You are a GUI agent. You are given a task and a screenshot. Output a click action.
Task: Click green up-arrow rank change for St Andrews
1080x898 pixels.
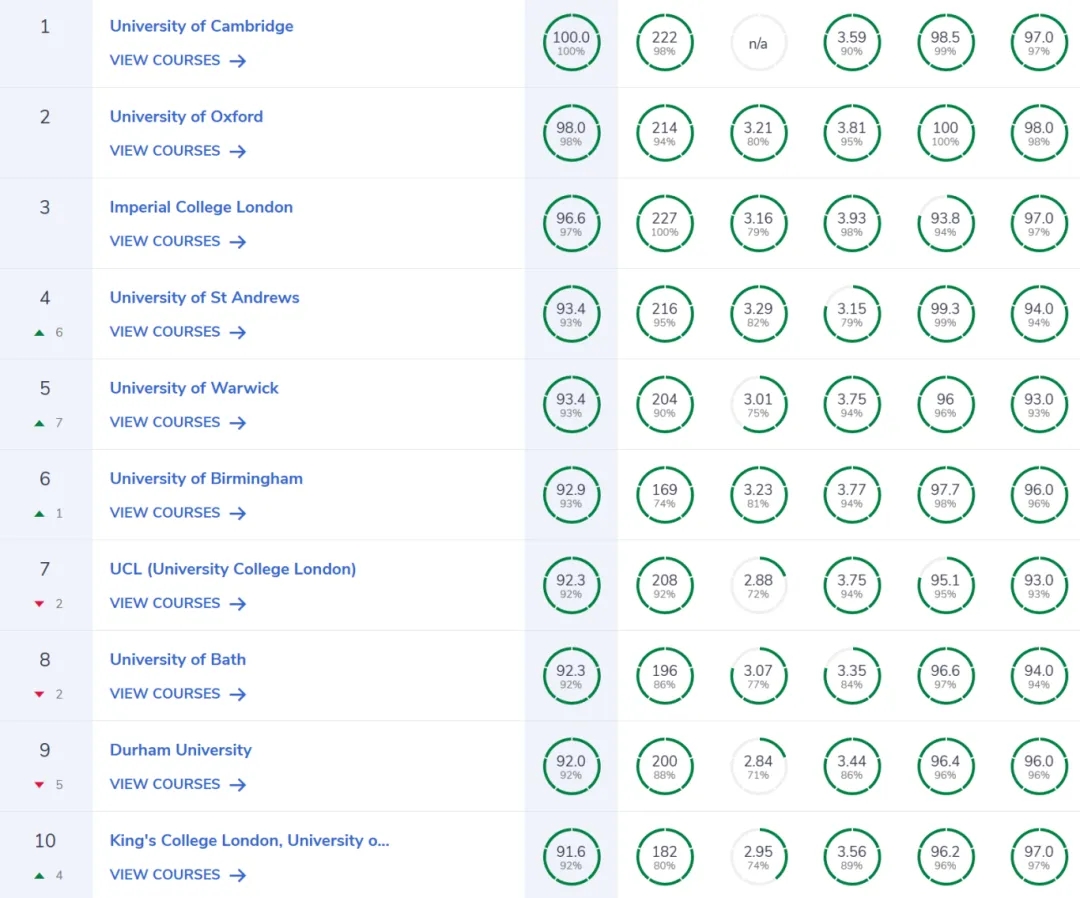tap(40, 332)
